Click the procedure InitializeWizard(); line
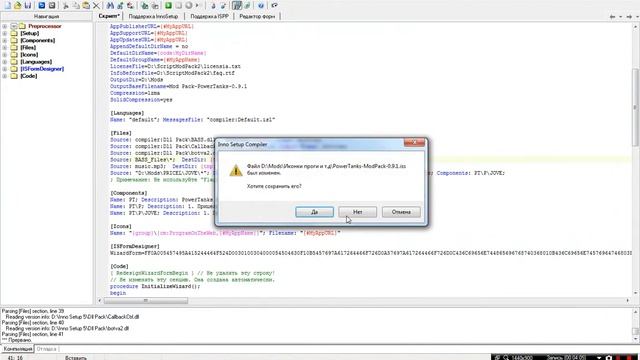The width and height of the screenshot is (640, 360). coord(155,287)
